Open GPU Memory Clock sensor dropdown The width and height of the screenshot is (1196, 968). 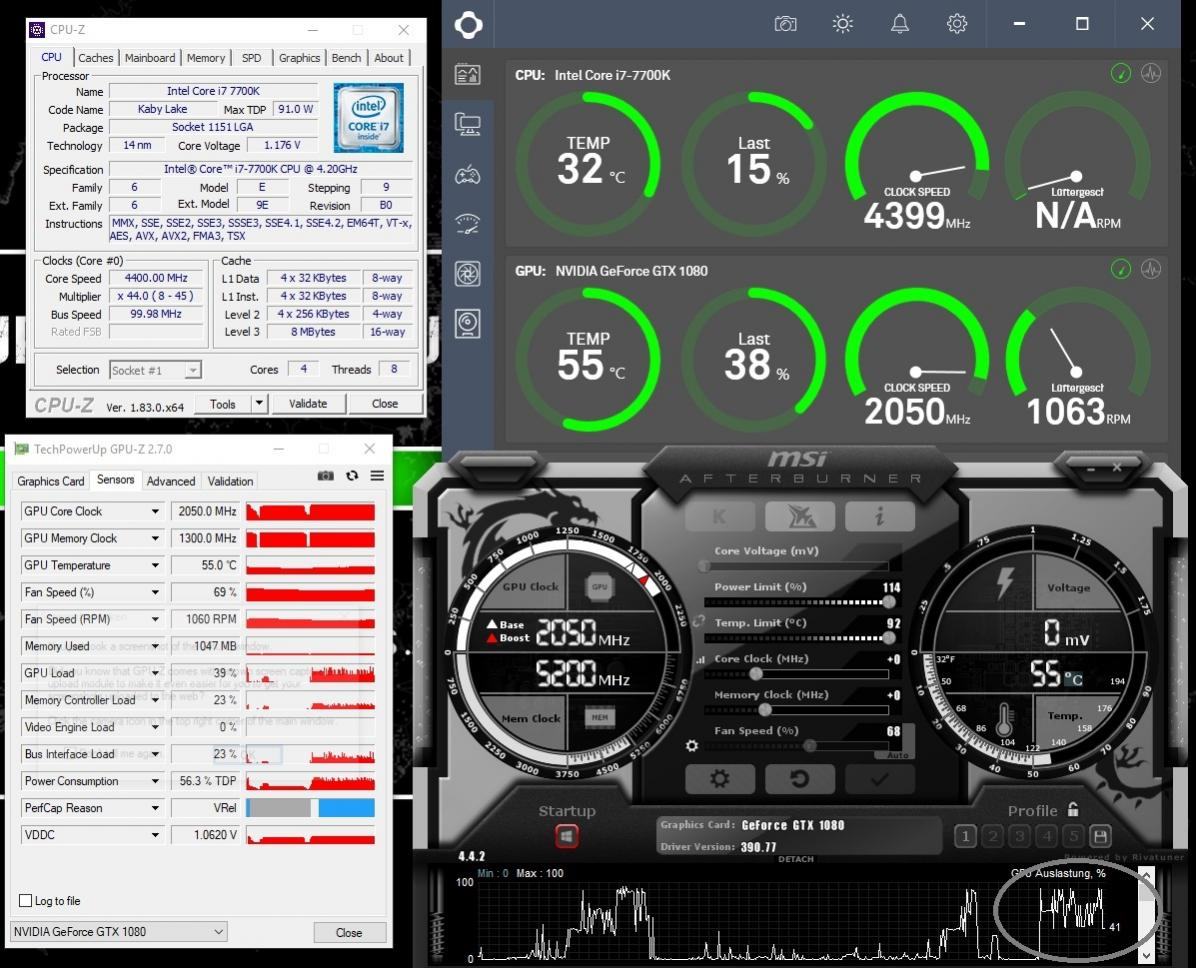click(155, 539)
